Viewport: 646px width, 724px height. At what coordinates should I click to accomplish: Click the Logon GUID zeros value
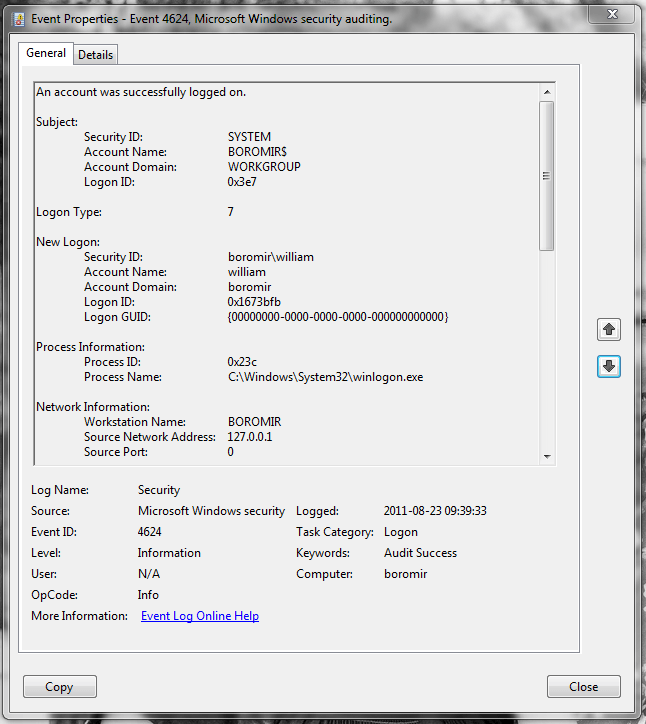338,317
